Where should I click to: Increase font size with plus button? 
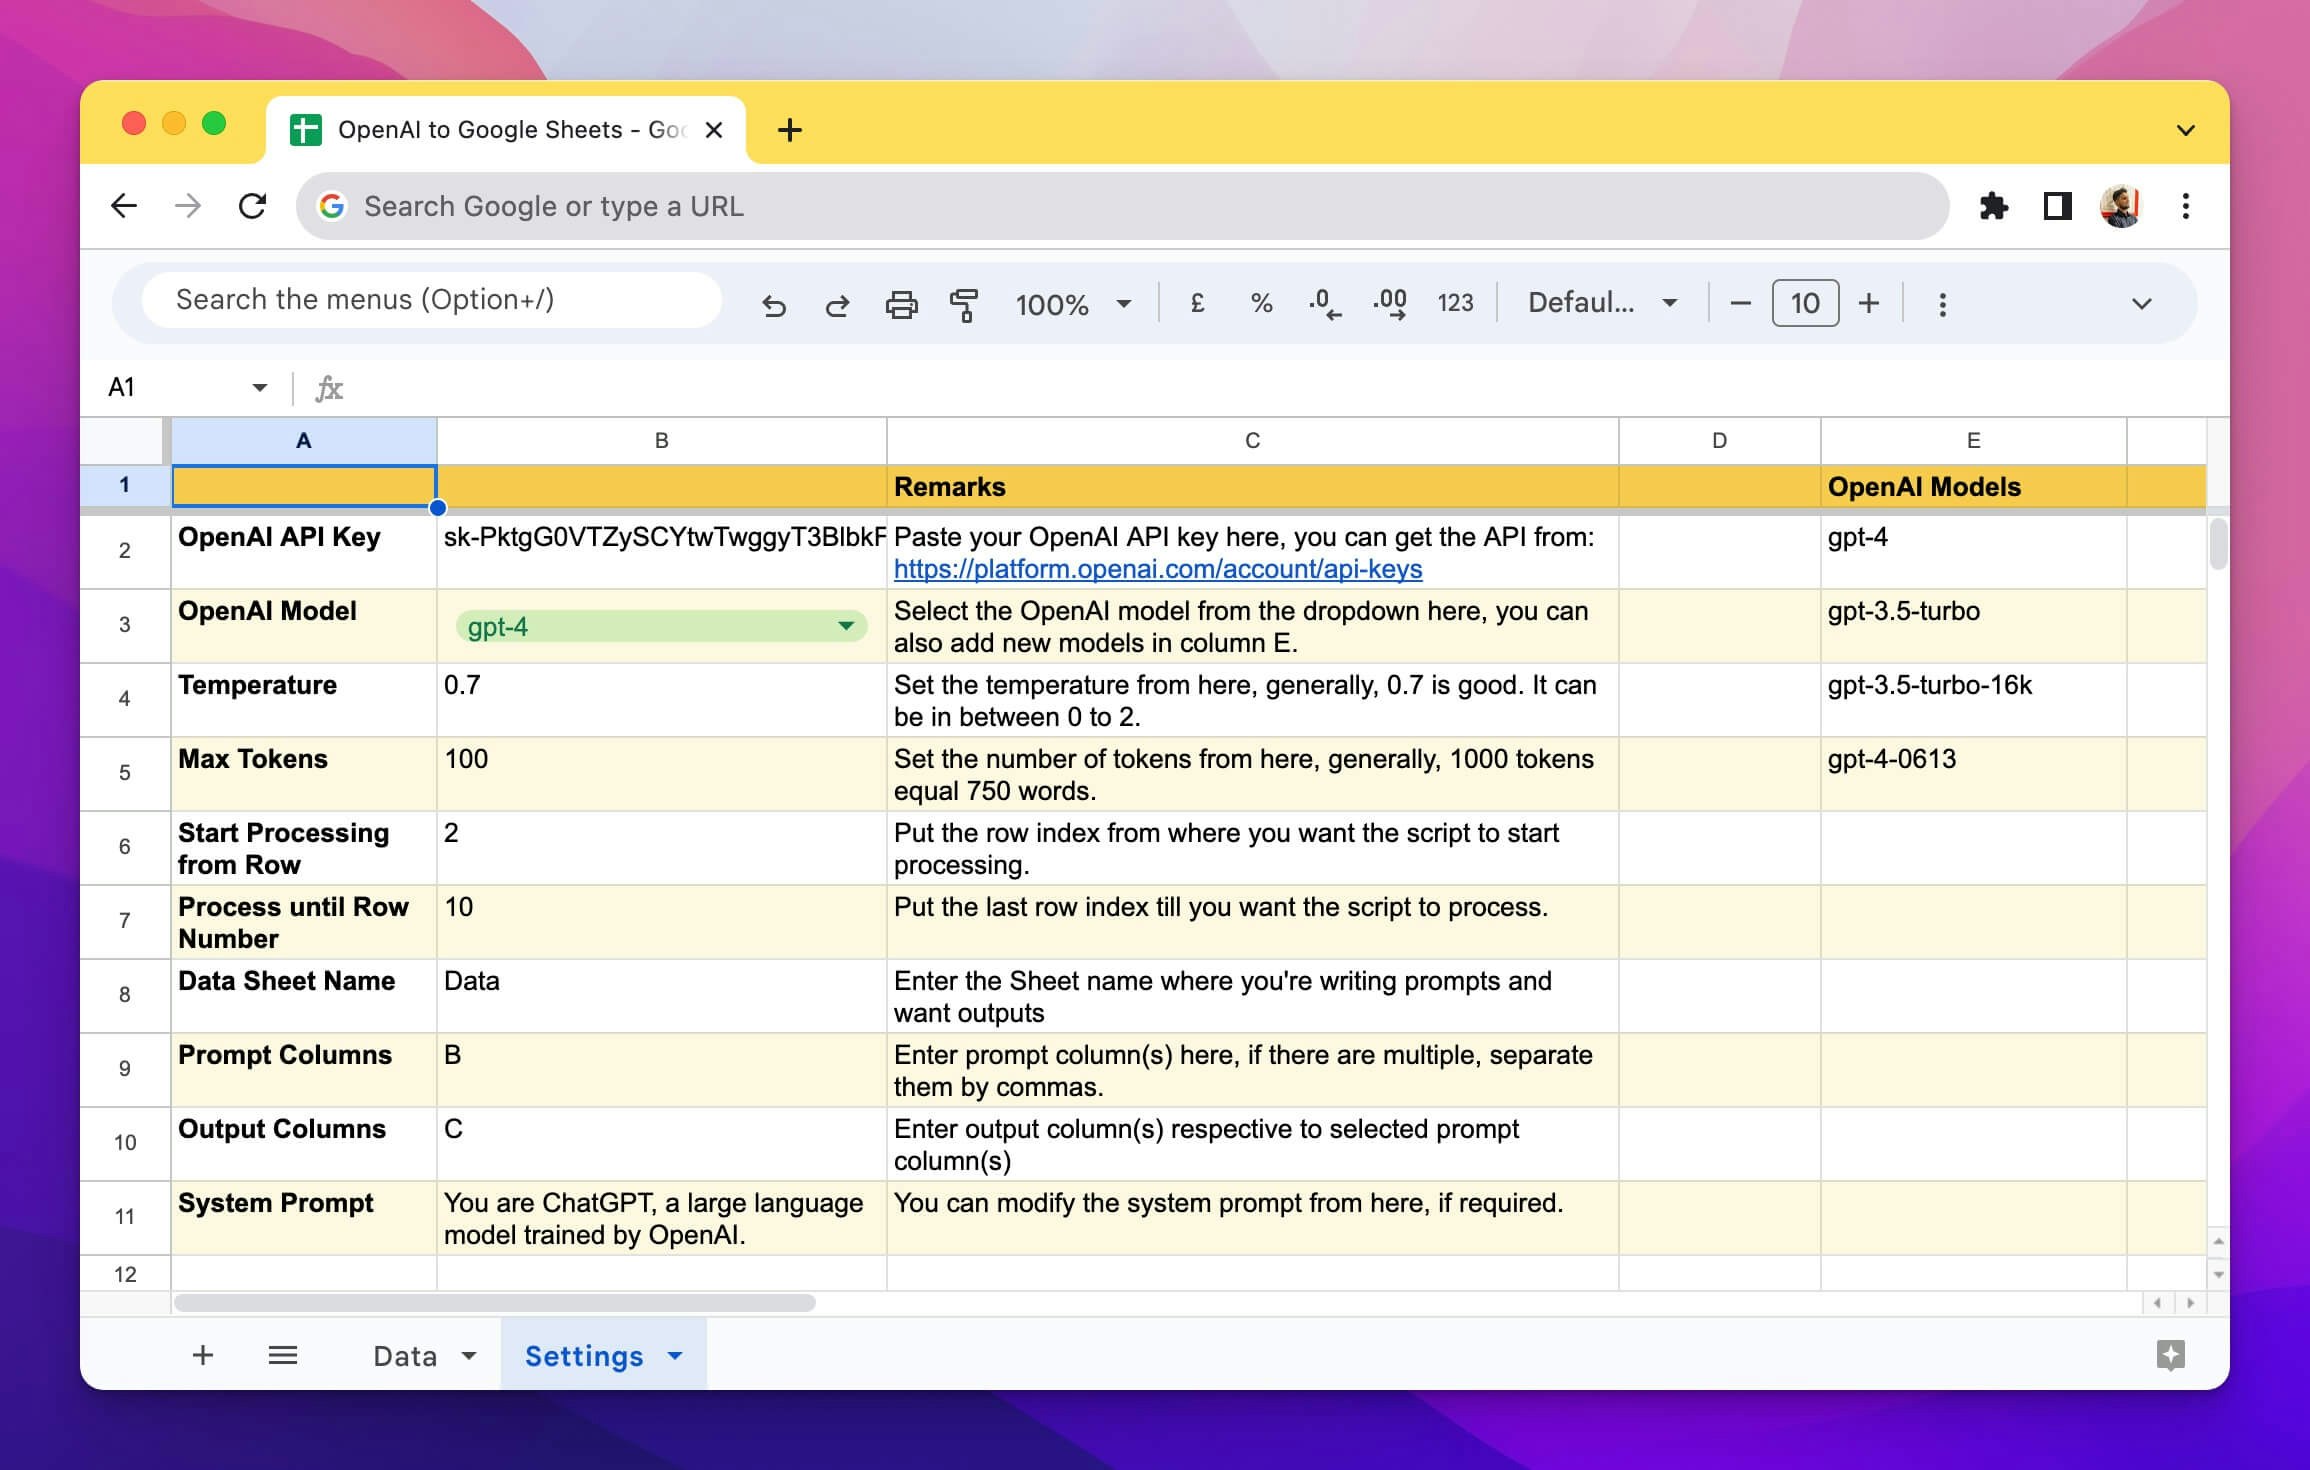point(1868,303)
